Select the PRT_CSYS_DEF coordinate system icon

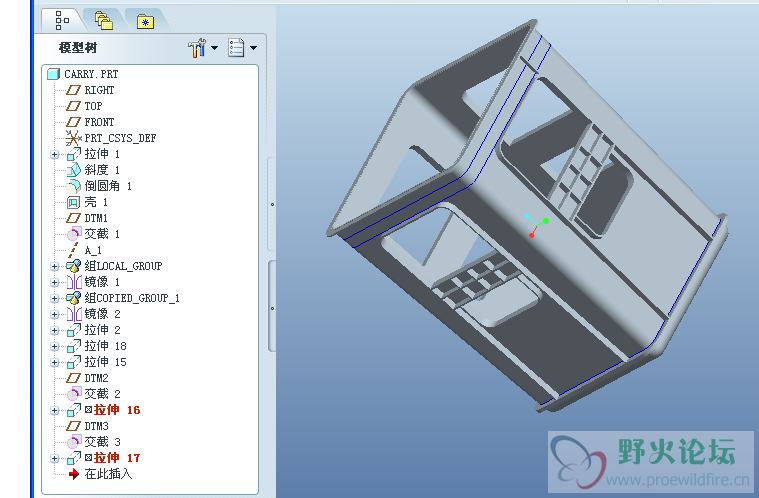pyautogui.click(x=73, y=138)
